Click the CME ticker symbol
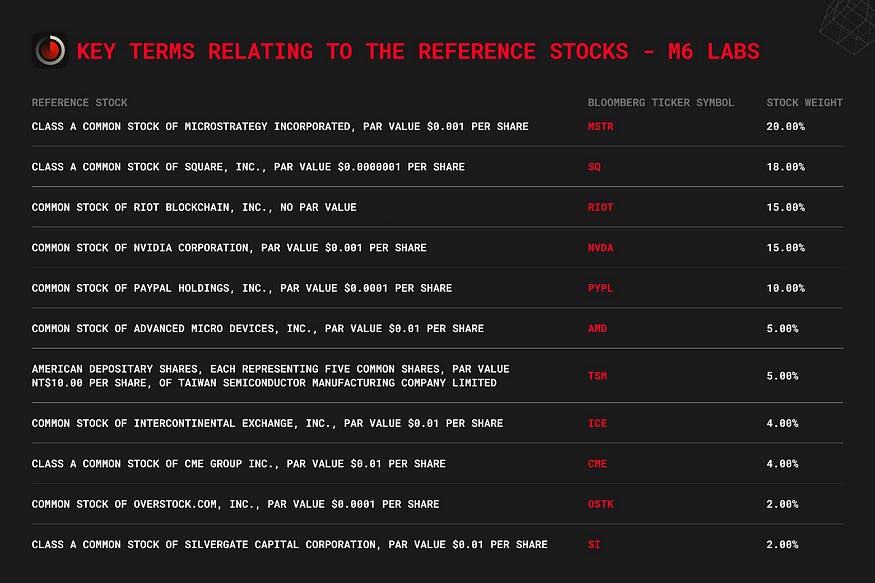 [597, 464]
